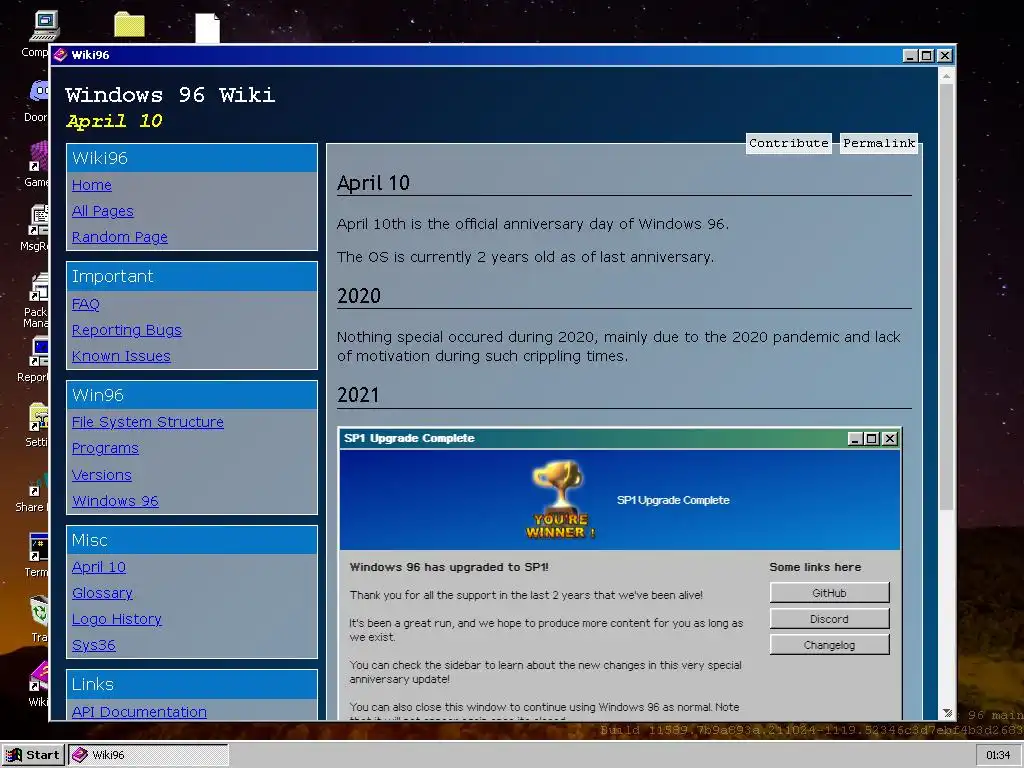Open a Random Page link
The width and height of the screenshot is (1024, 768).
pyautogui.click(x=120, y=237)
